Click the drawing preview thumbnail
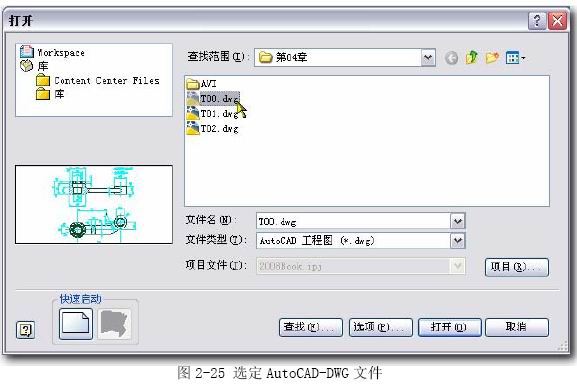Screen dimensions: 577x386 (94, 205)
